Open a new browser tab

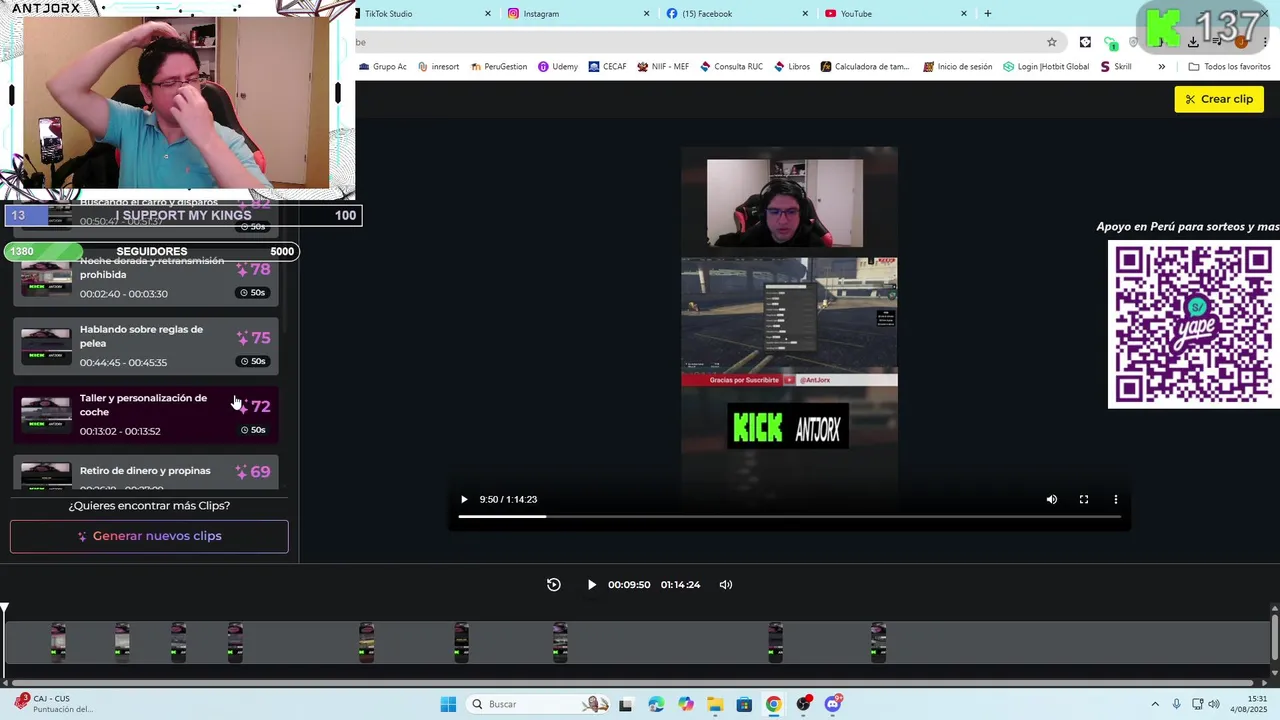click(x=988, y=14)
